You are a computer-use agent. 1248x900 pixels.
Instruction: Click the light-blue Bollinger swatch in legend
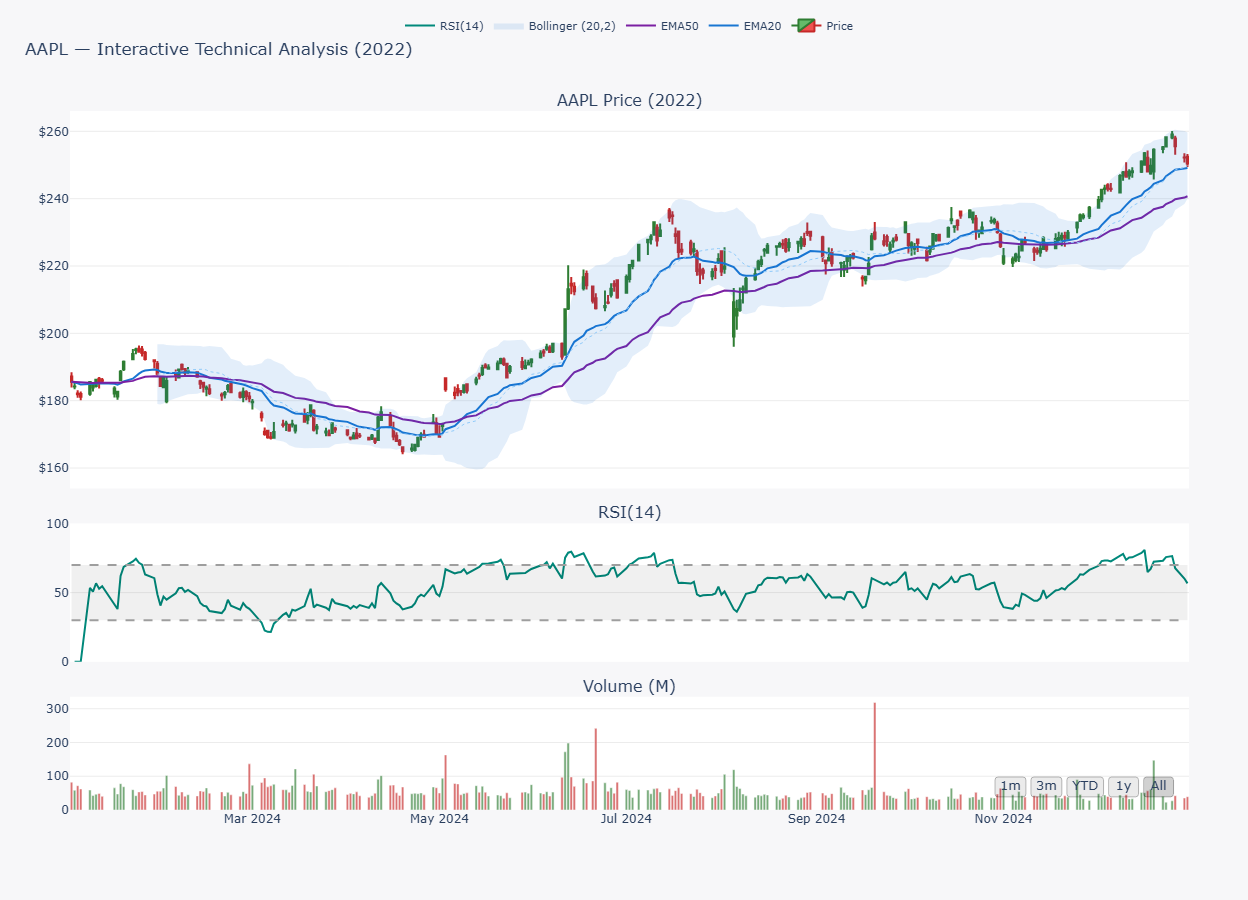pyautogui.click(x=508, y=26)
